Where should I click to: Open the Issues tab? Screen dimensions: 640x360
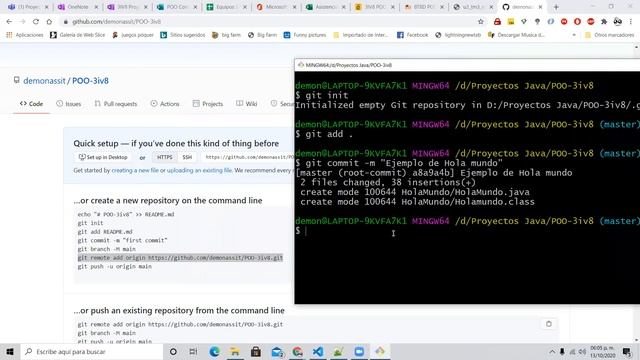69,104
